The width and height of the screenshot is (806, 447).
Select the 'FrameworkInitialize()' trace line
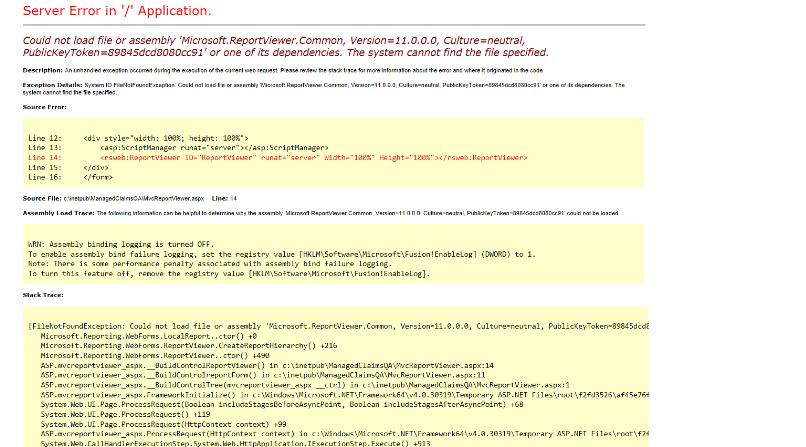pos(345,395)
